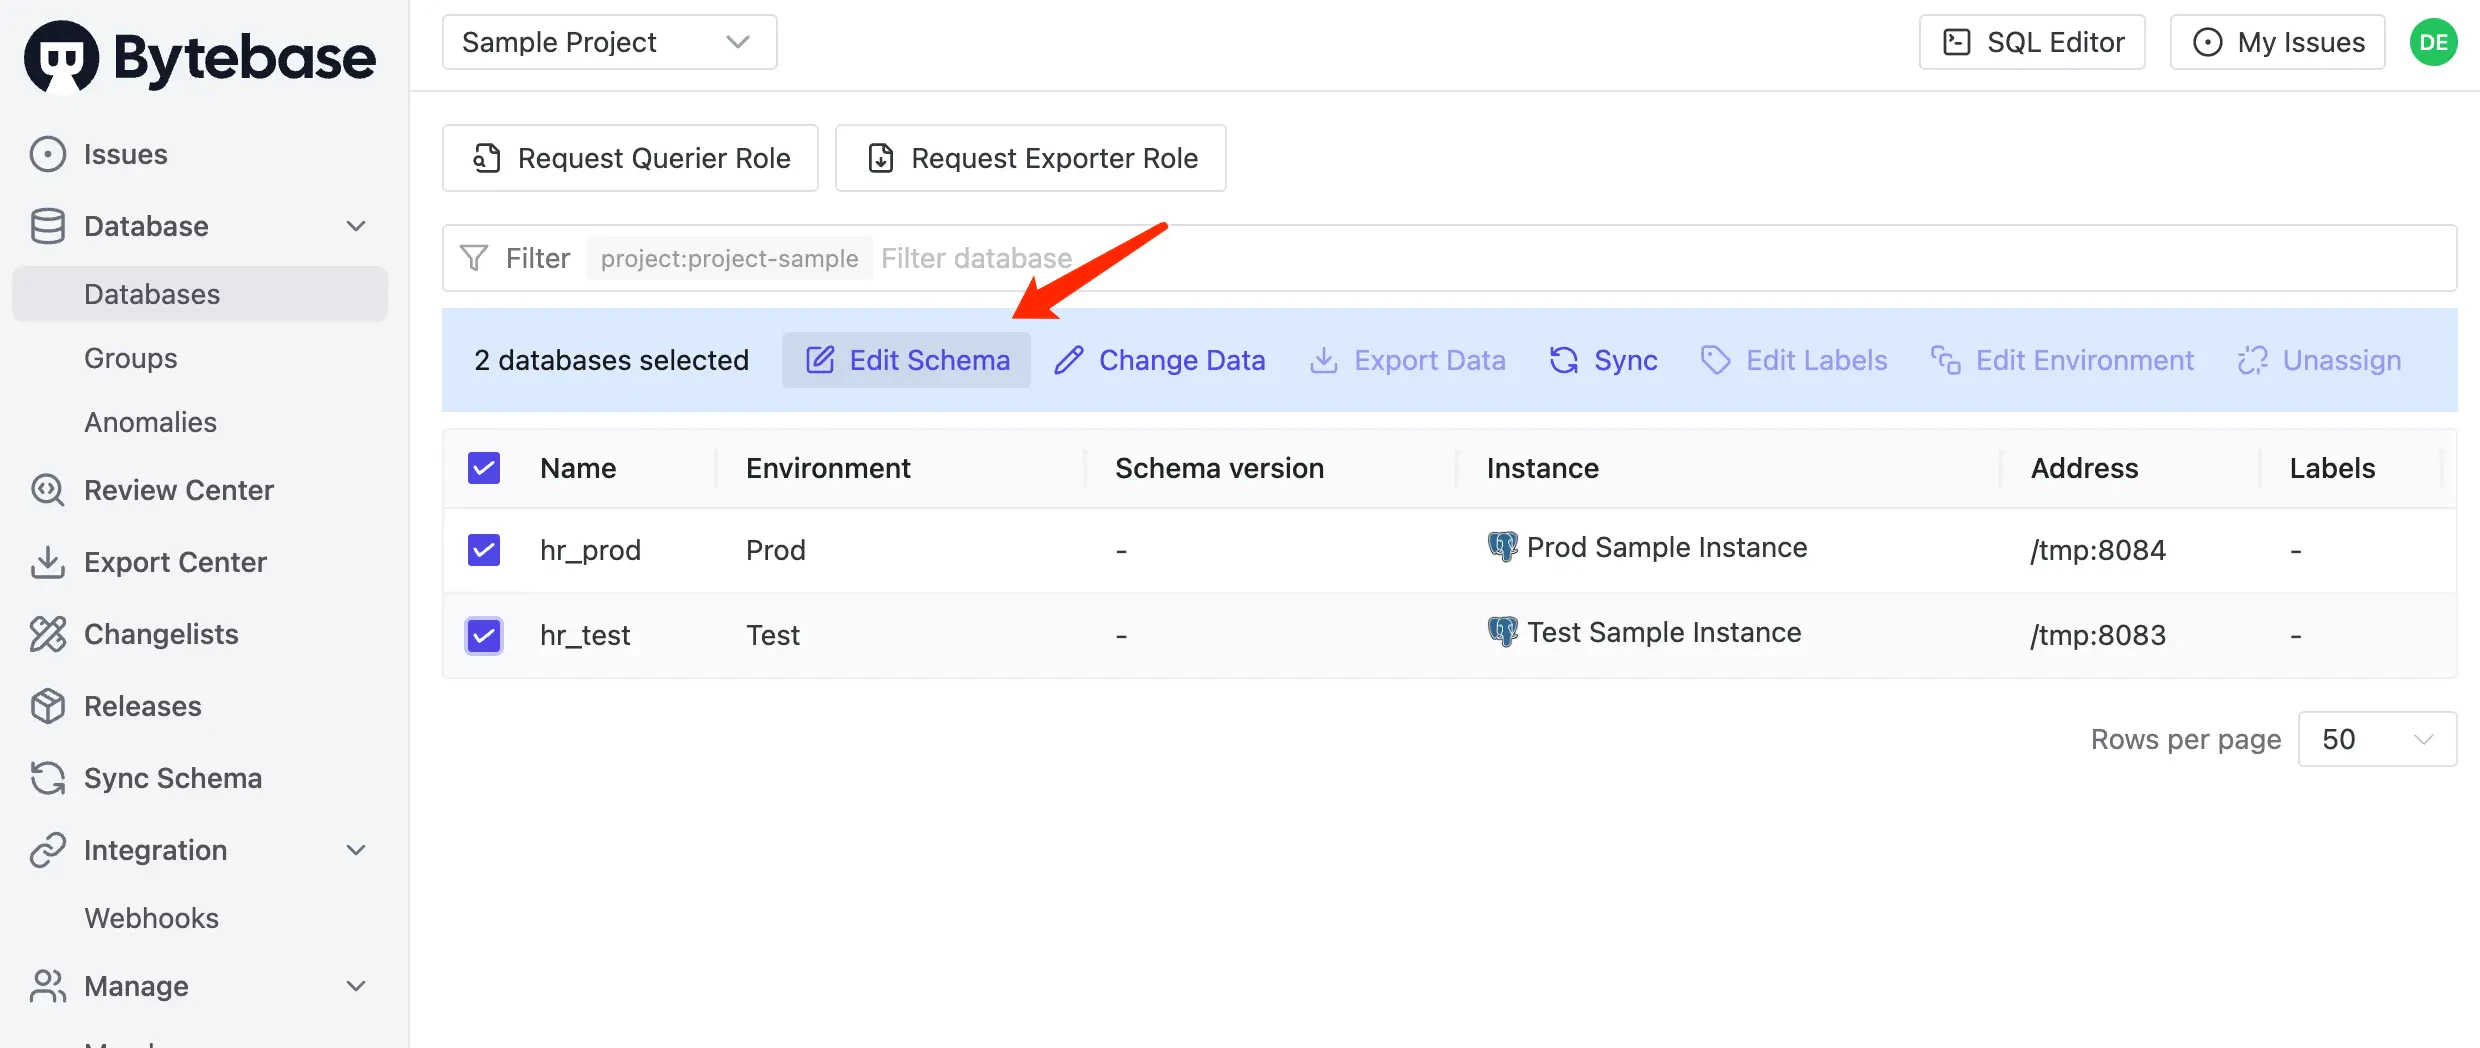
Task: Open Issues icon in sidebar
Action: pyautogui.click(x=48, y=154)
